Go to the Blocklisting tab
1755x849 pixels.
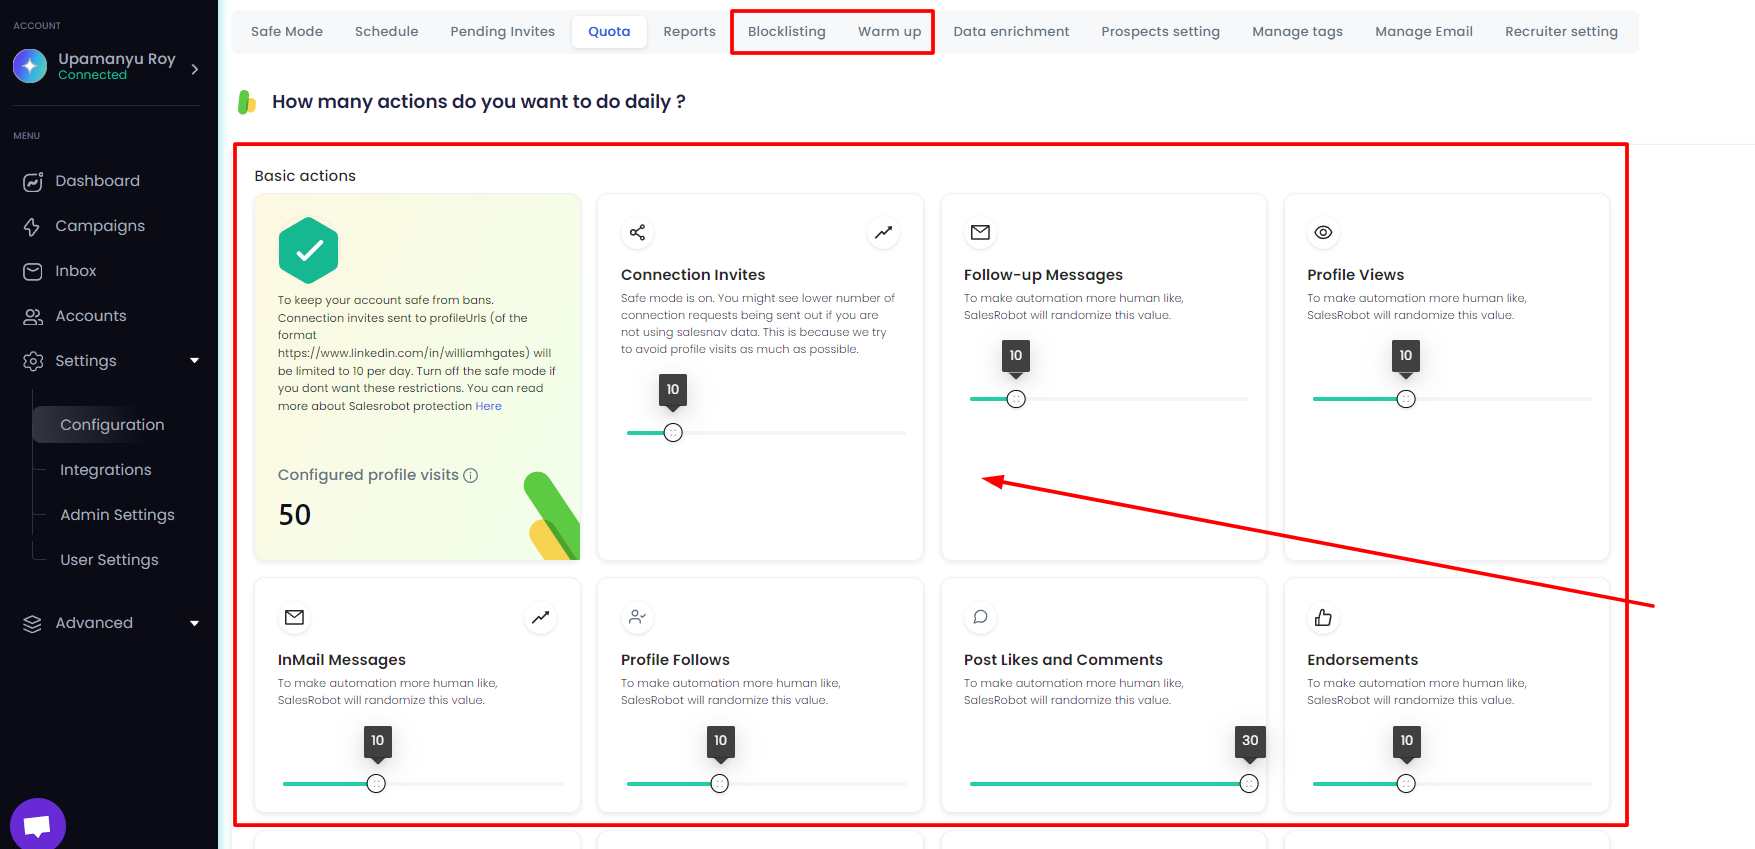pyautogui.click(x=787, y=32)
